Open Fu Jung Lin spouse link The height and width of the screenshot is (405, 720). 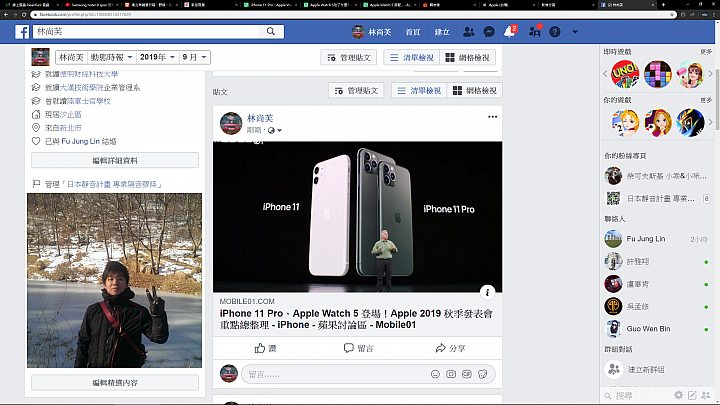tap(80, 141)
